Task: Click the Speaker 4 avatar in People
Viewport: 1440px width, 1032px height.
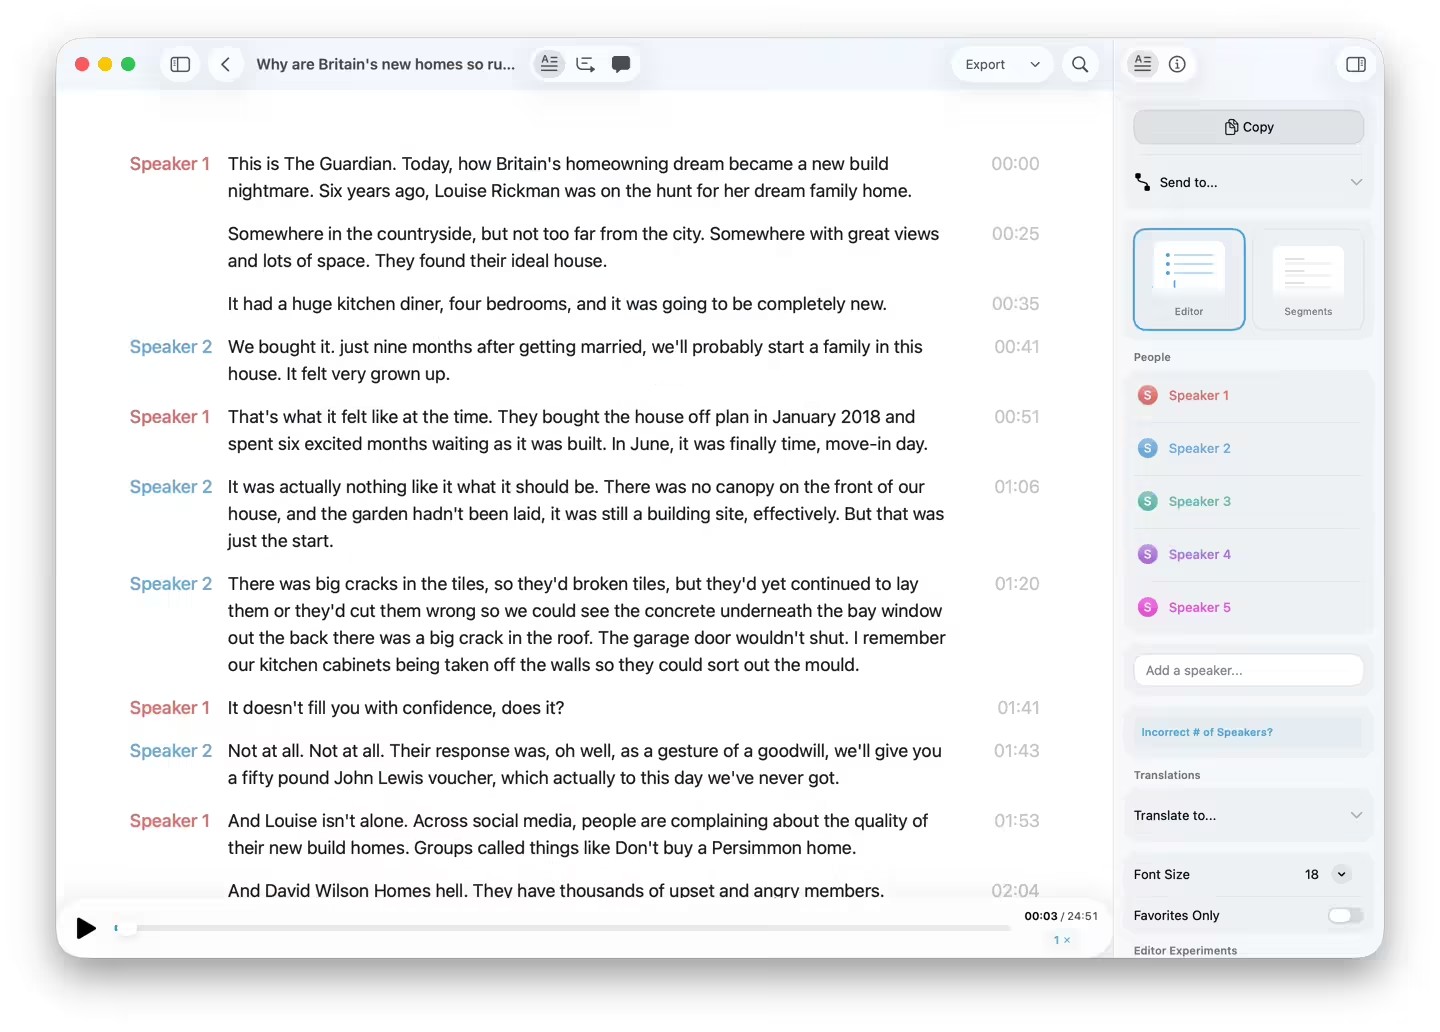Action: pos(1148,554)
